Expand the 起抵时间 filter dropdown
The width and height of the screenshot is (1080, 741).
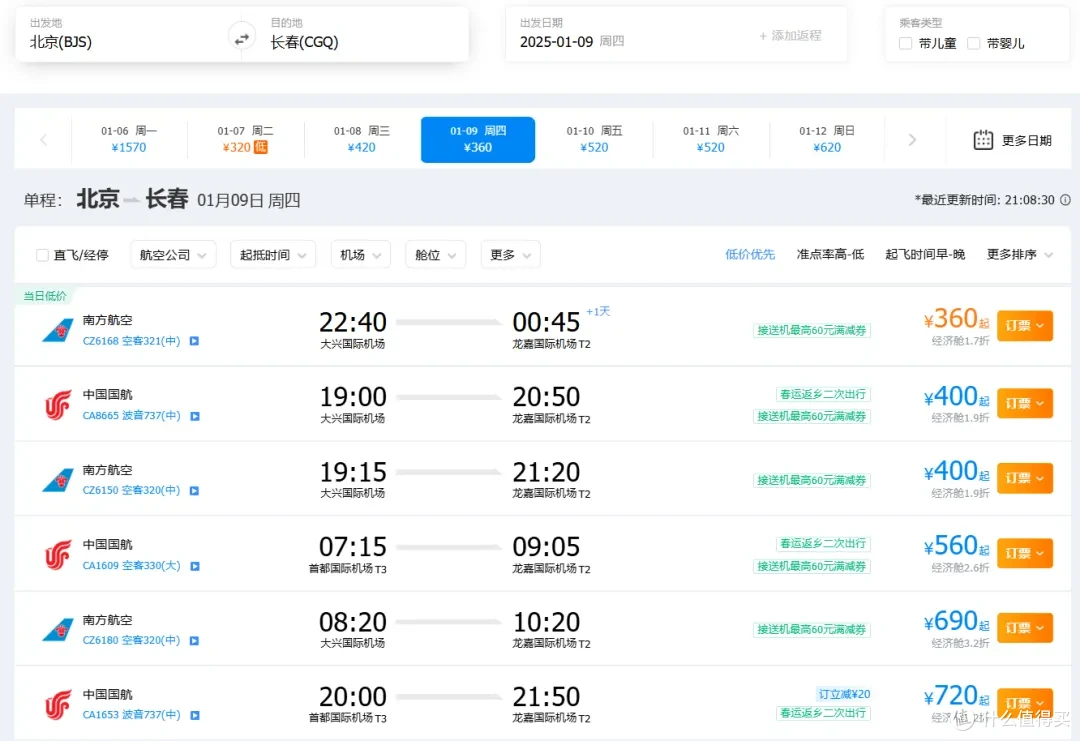(x=273, y=255)
